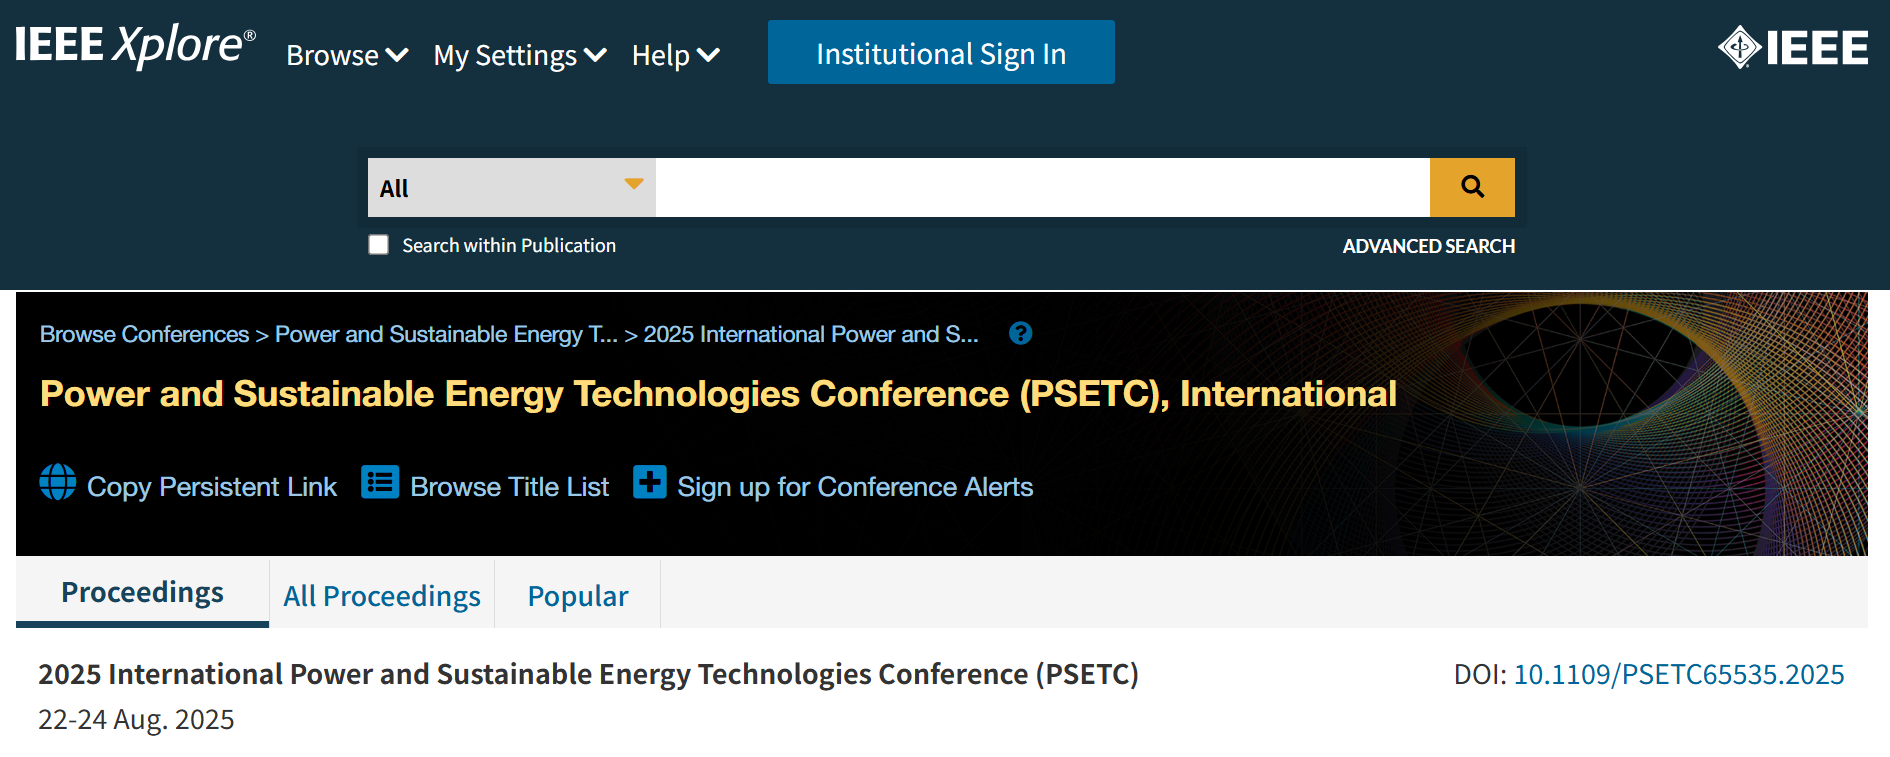Viewport: 1890px width, 757px height.
Task: Expand the Browse menu
Action: click(x=346, y=55)
